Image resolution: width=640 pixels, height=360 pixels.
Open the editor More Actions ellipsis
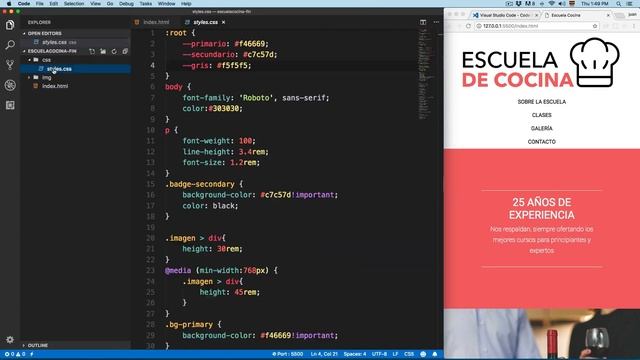[436, 22]
